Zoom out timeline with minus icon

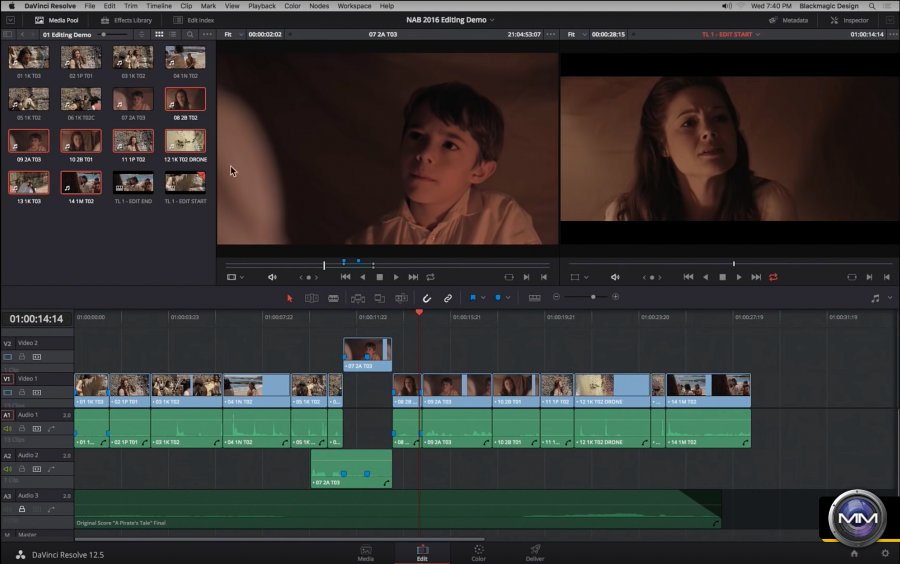click(x=556, y=297)
